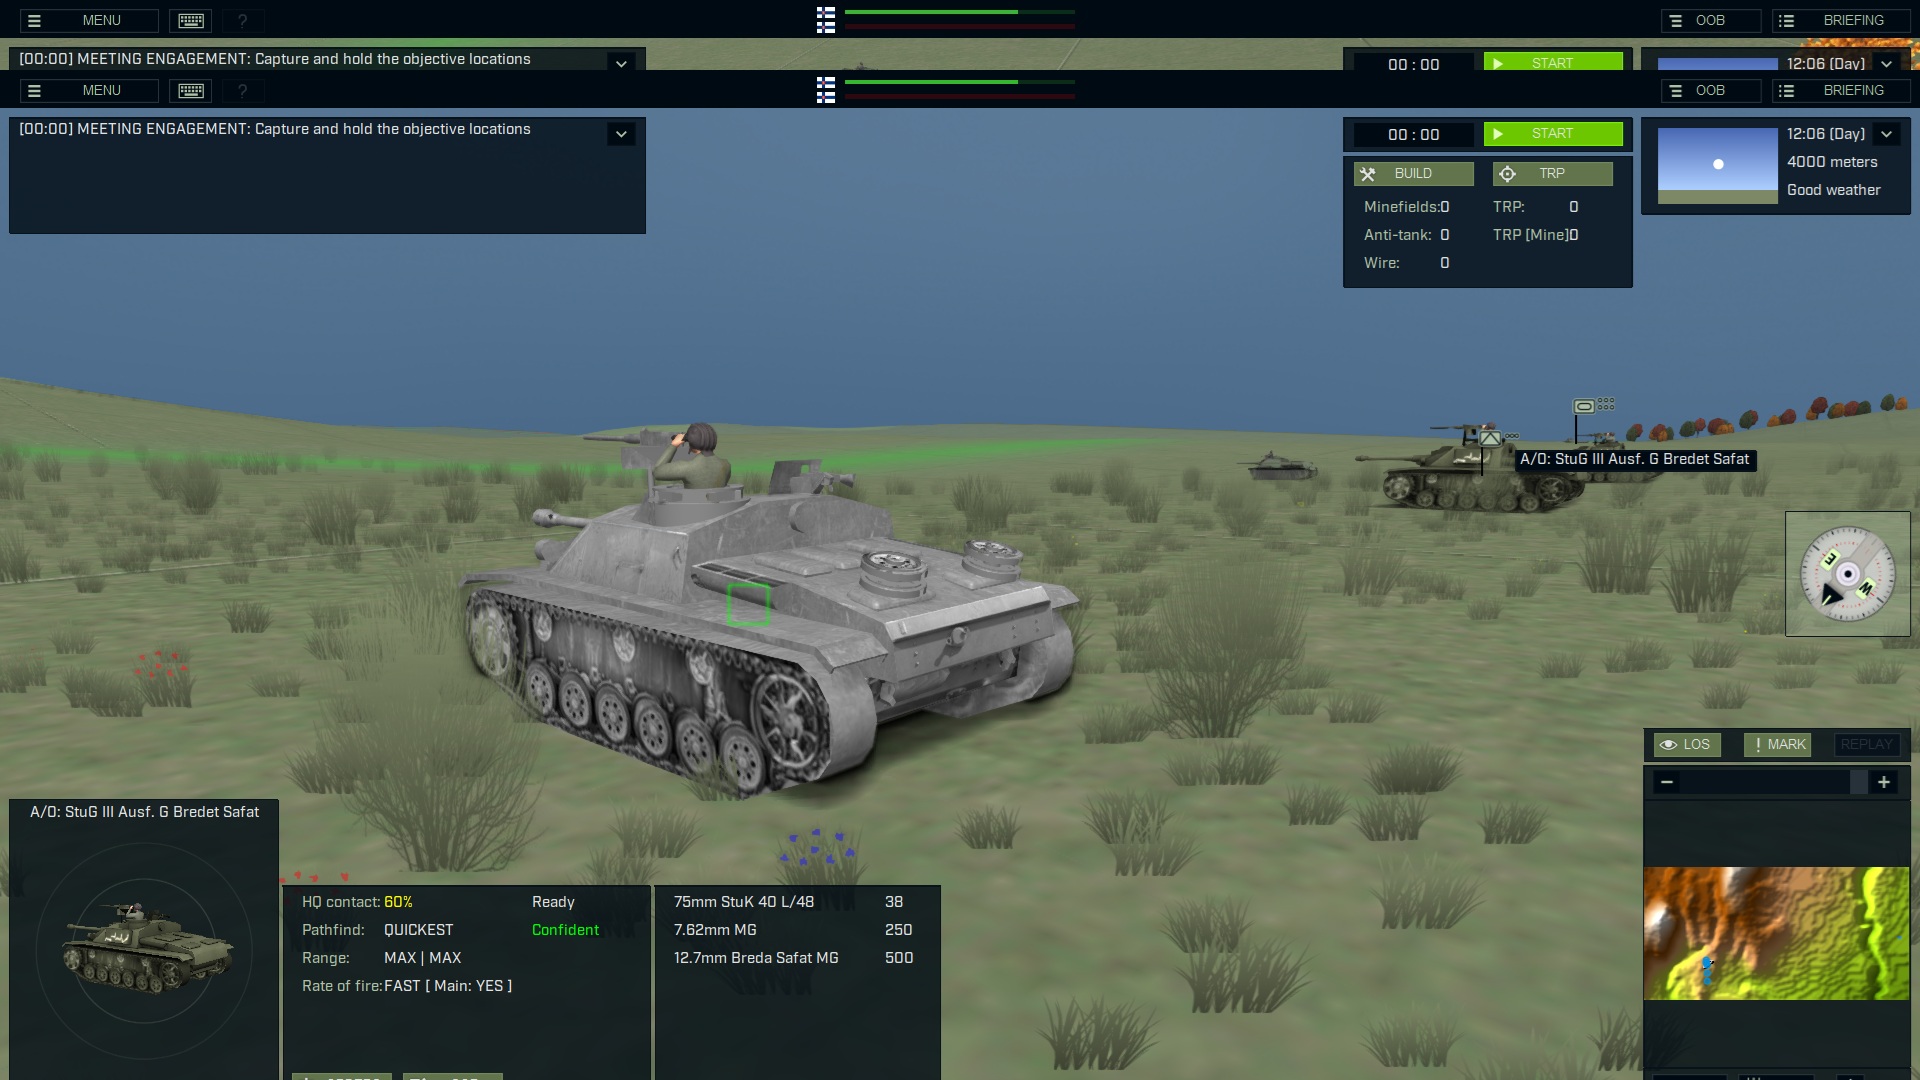Click the sky and sun position thumbnail
Viewport: 1920px width, 1080px height.
[1718, 165]
